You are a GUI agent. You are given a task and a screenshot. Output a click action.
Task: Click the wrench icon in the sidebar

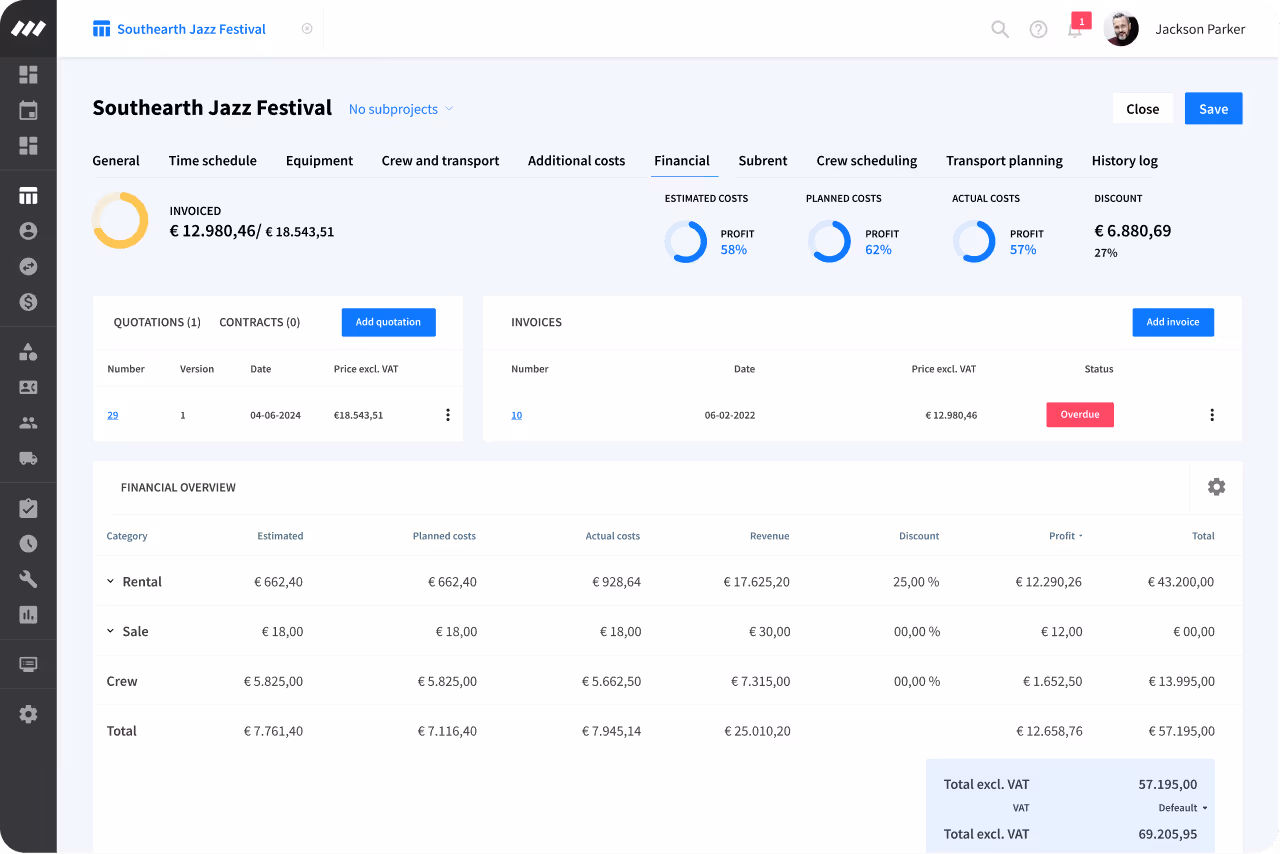[28, 579]
